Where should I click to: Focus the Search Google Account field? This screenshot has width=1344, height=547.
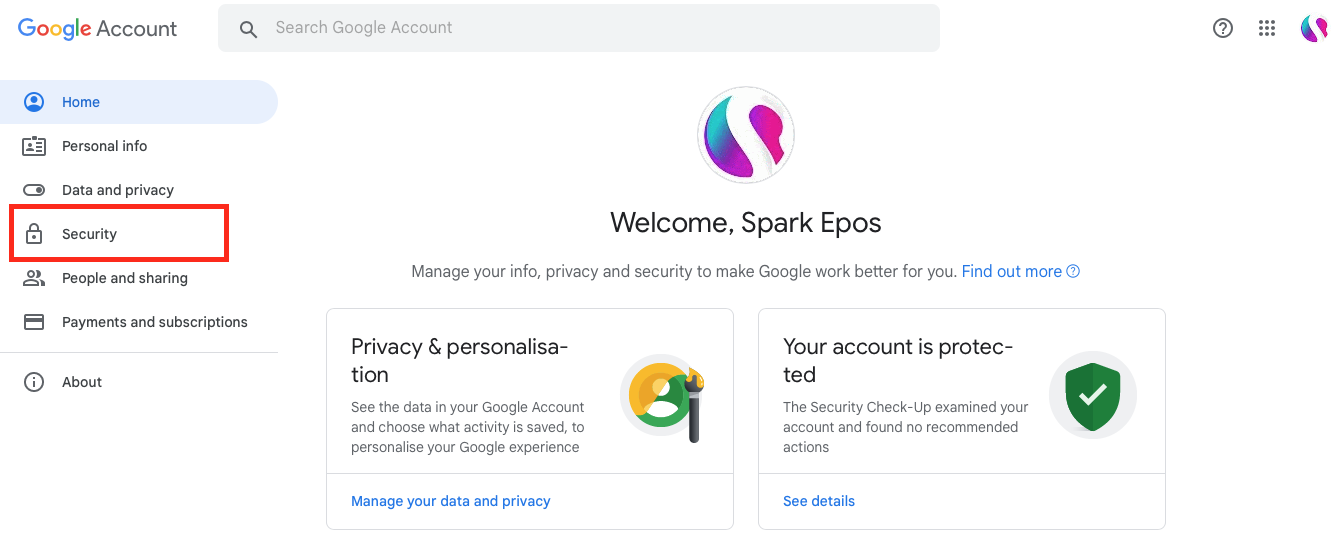[579, 28]
